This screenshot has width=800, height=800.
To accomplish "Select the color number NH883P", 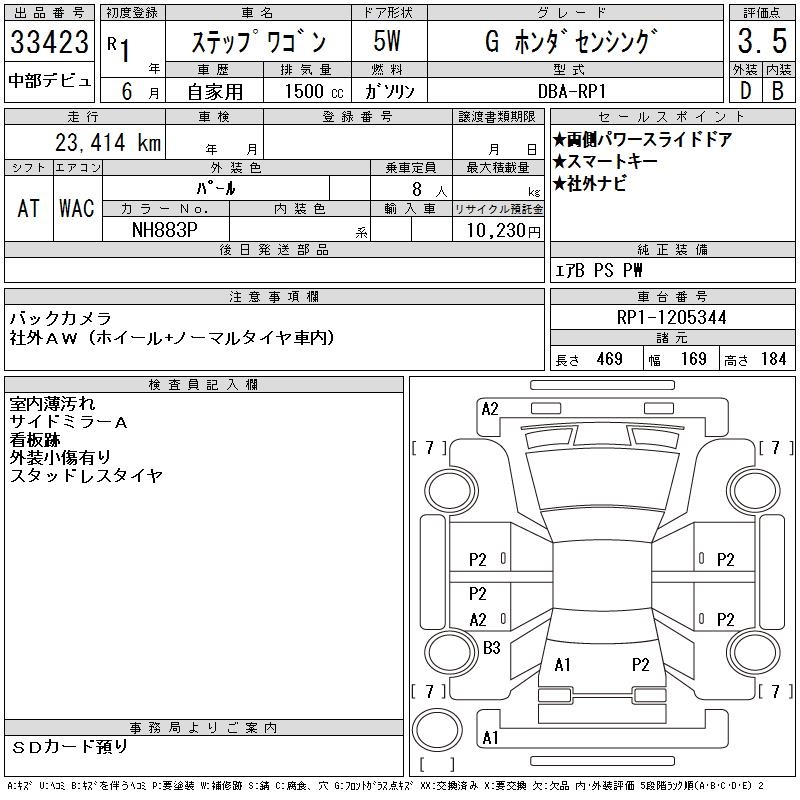I will (x=165, y=230).
